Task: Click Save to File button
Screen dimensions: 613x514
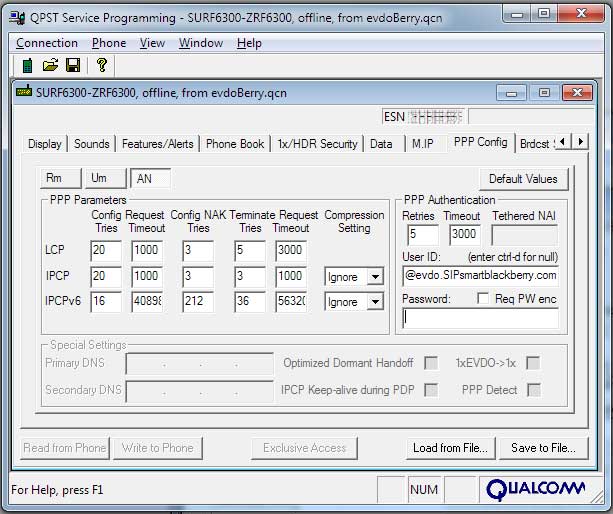Action: point(543,448)
